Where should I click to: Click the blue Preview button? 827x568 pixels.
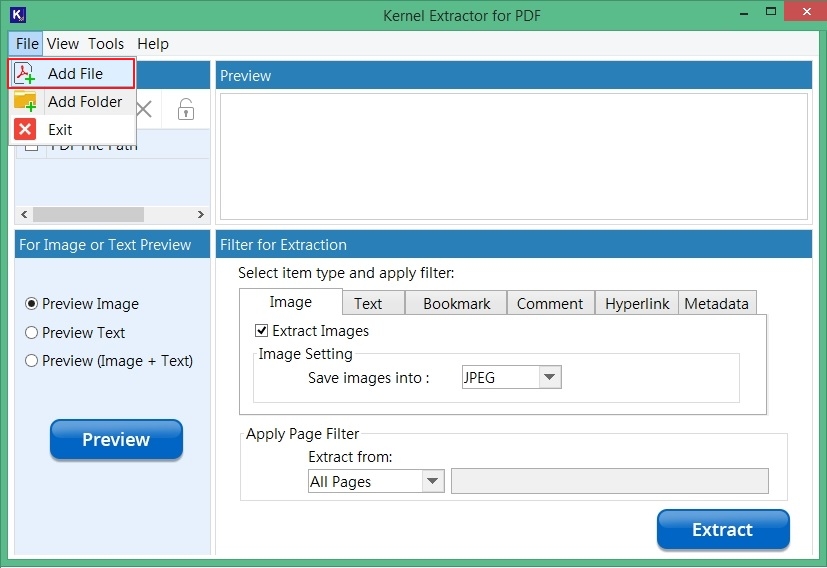coord(116,439)
